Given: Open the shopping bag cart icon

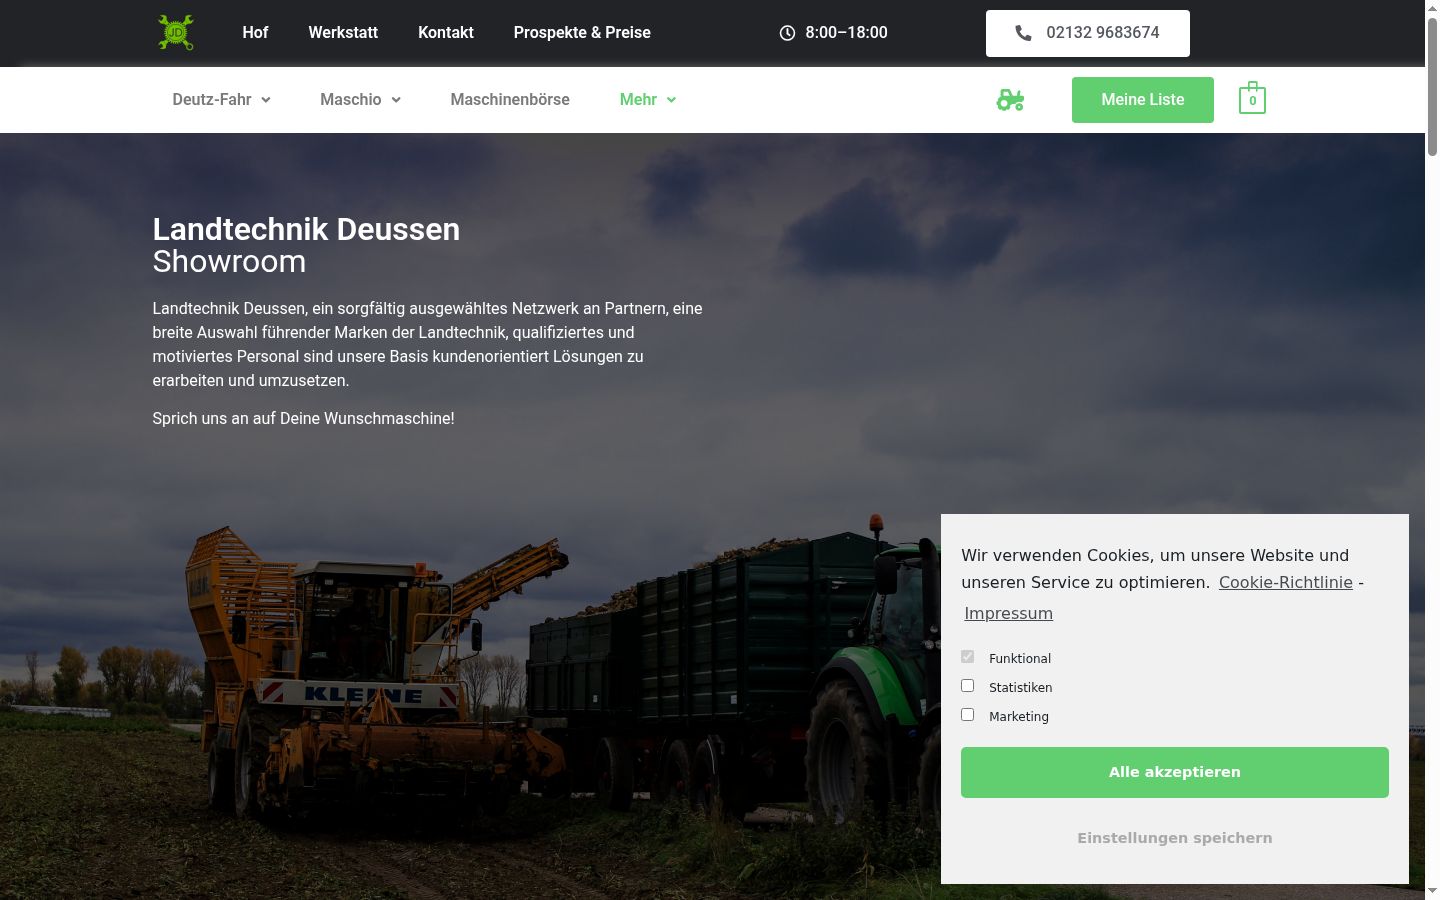Looking at the screenshot, I should click(x=1252, y=98).
